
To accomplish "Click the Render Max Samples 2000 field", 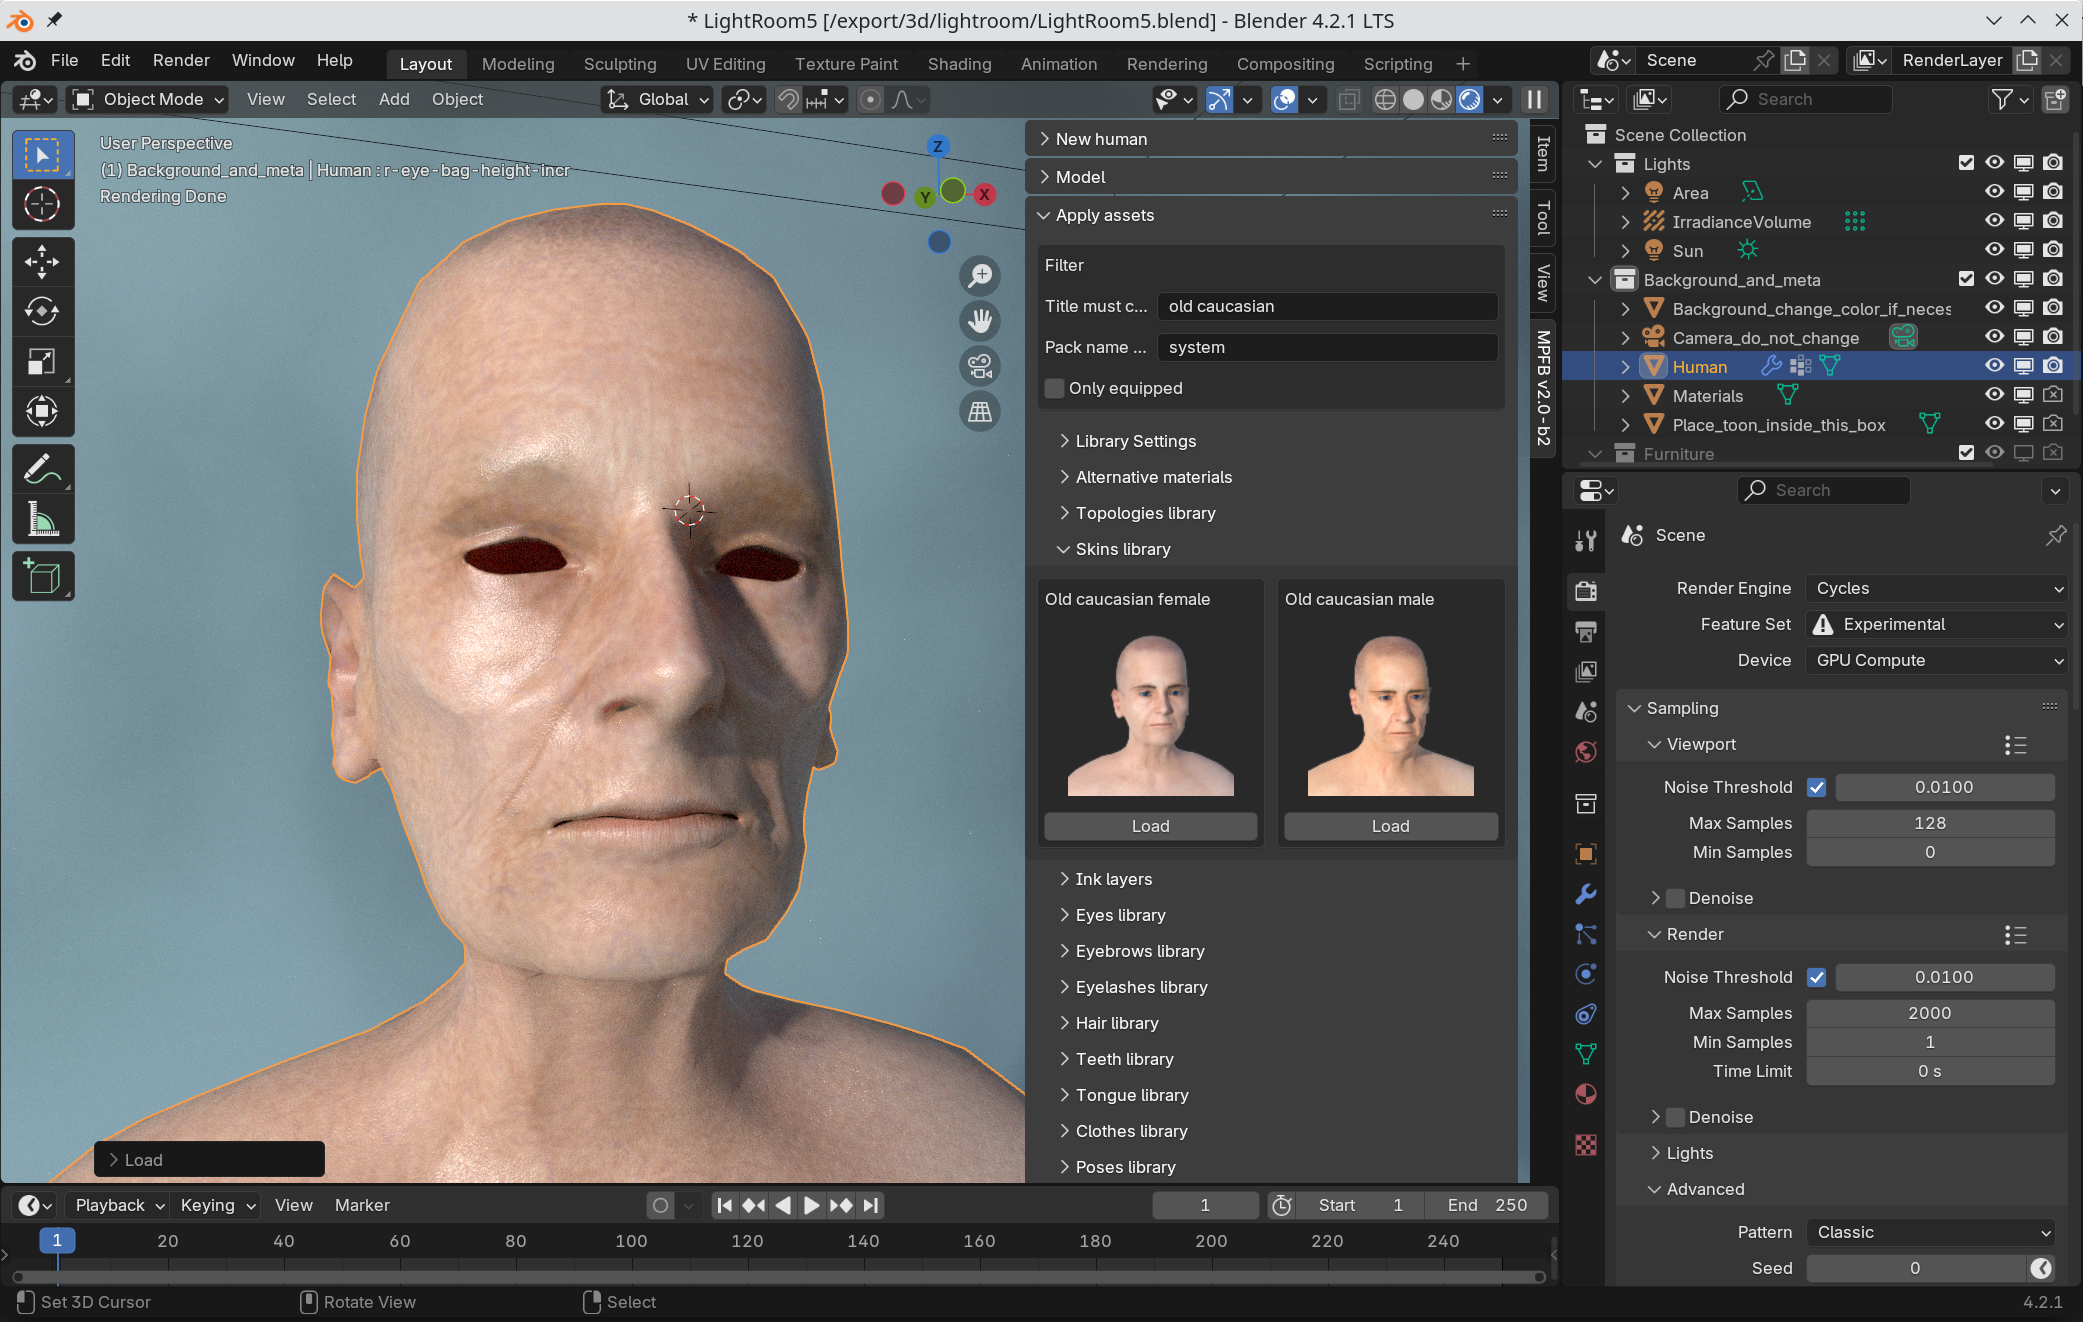I will point(1930,1013).
